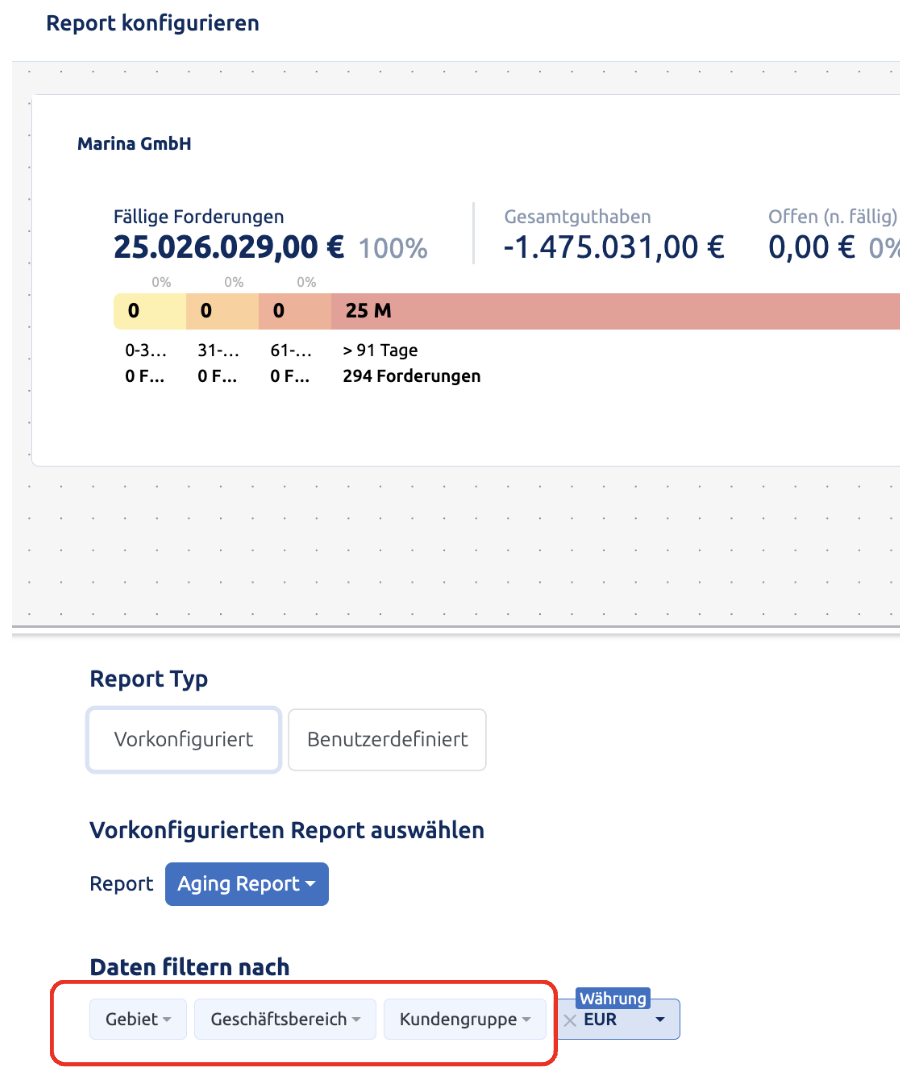The image size is (900, 1090).
Task: Click the orange 31-60 days aging segment
Action: (x=222, y=311)
